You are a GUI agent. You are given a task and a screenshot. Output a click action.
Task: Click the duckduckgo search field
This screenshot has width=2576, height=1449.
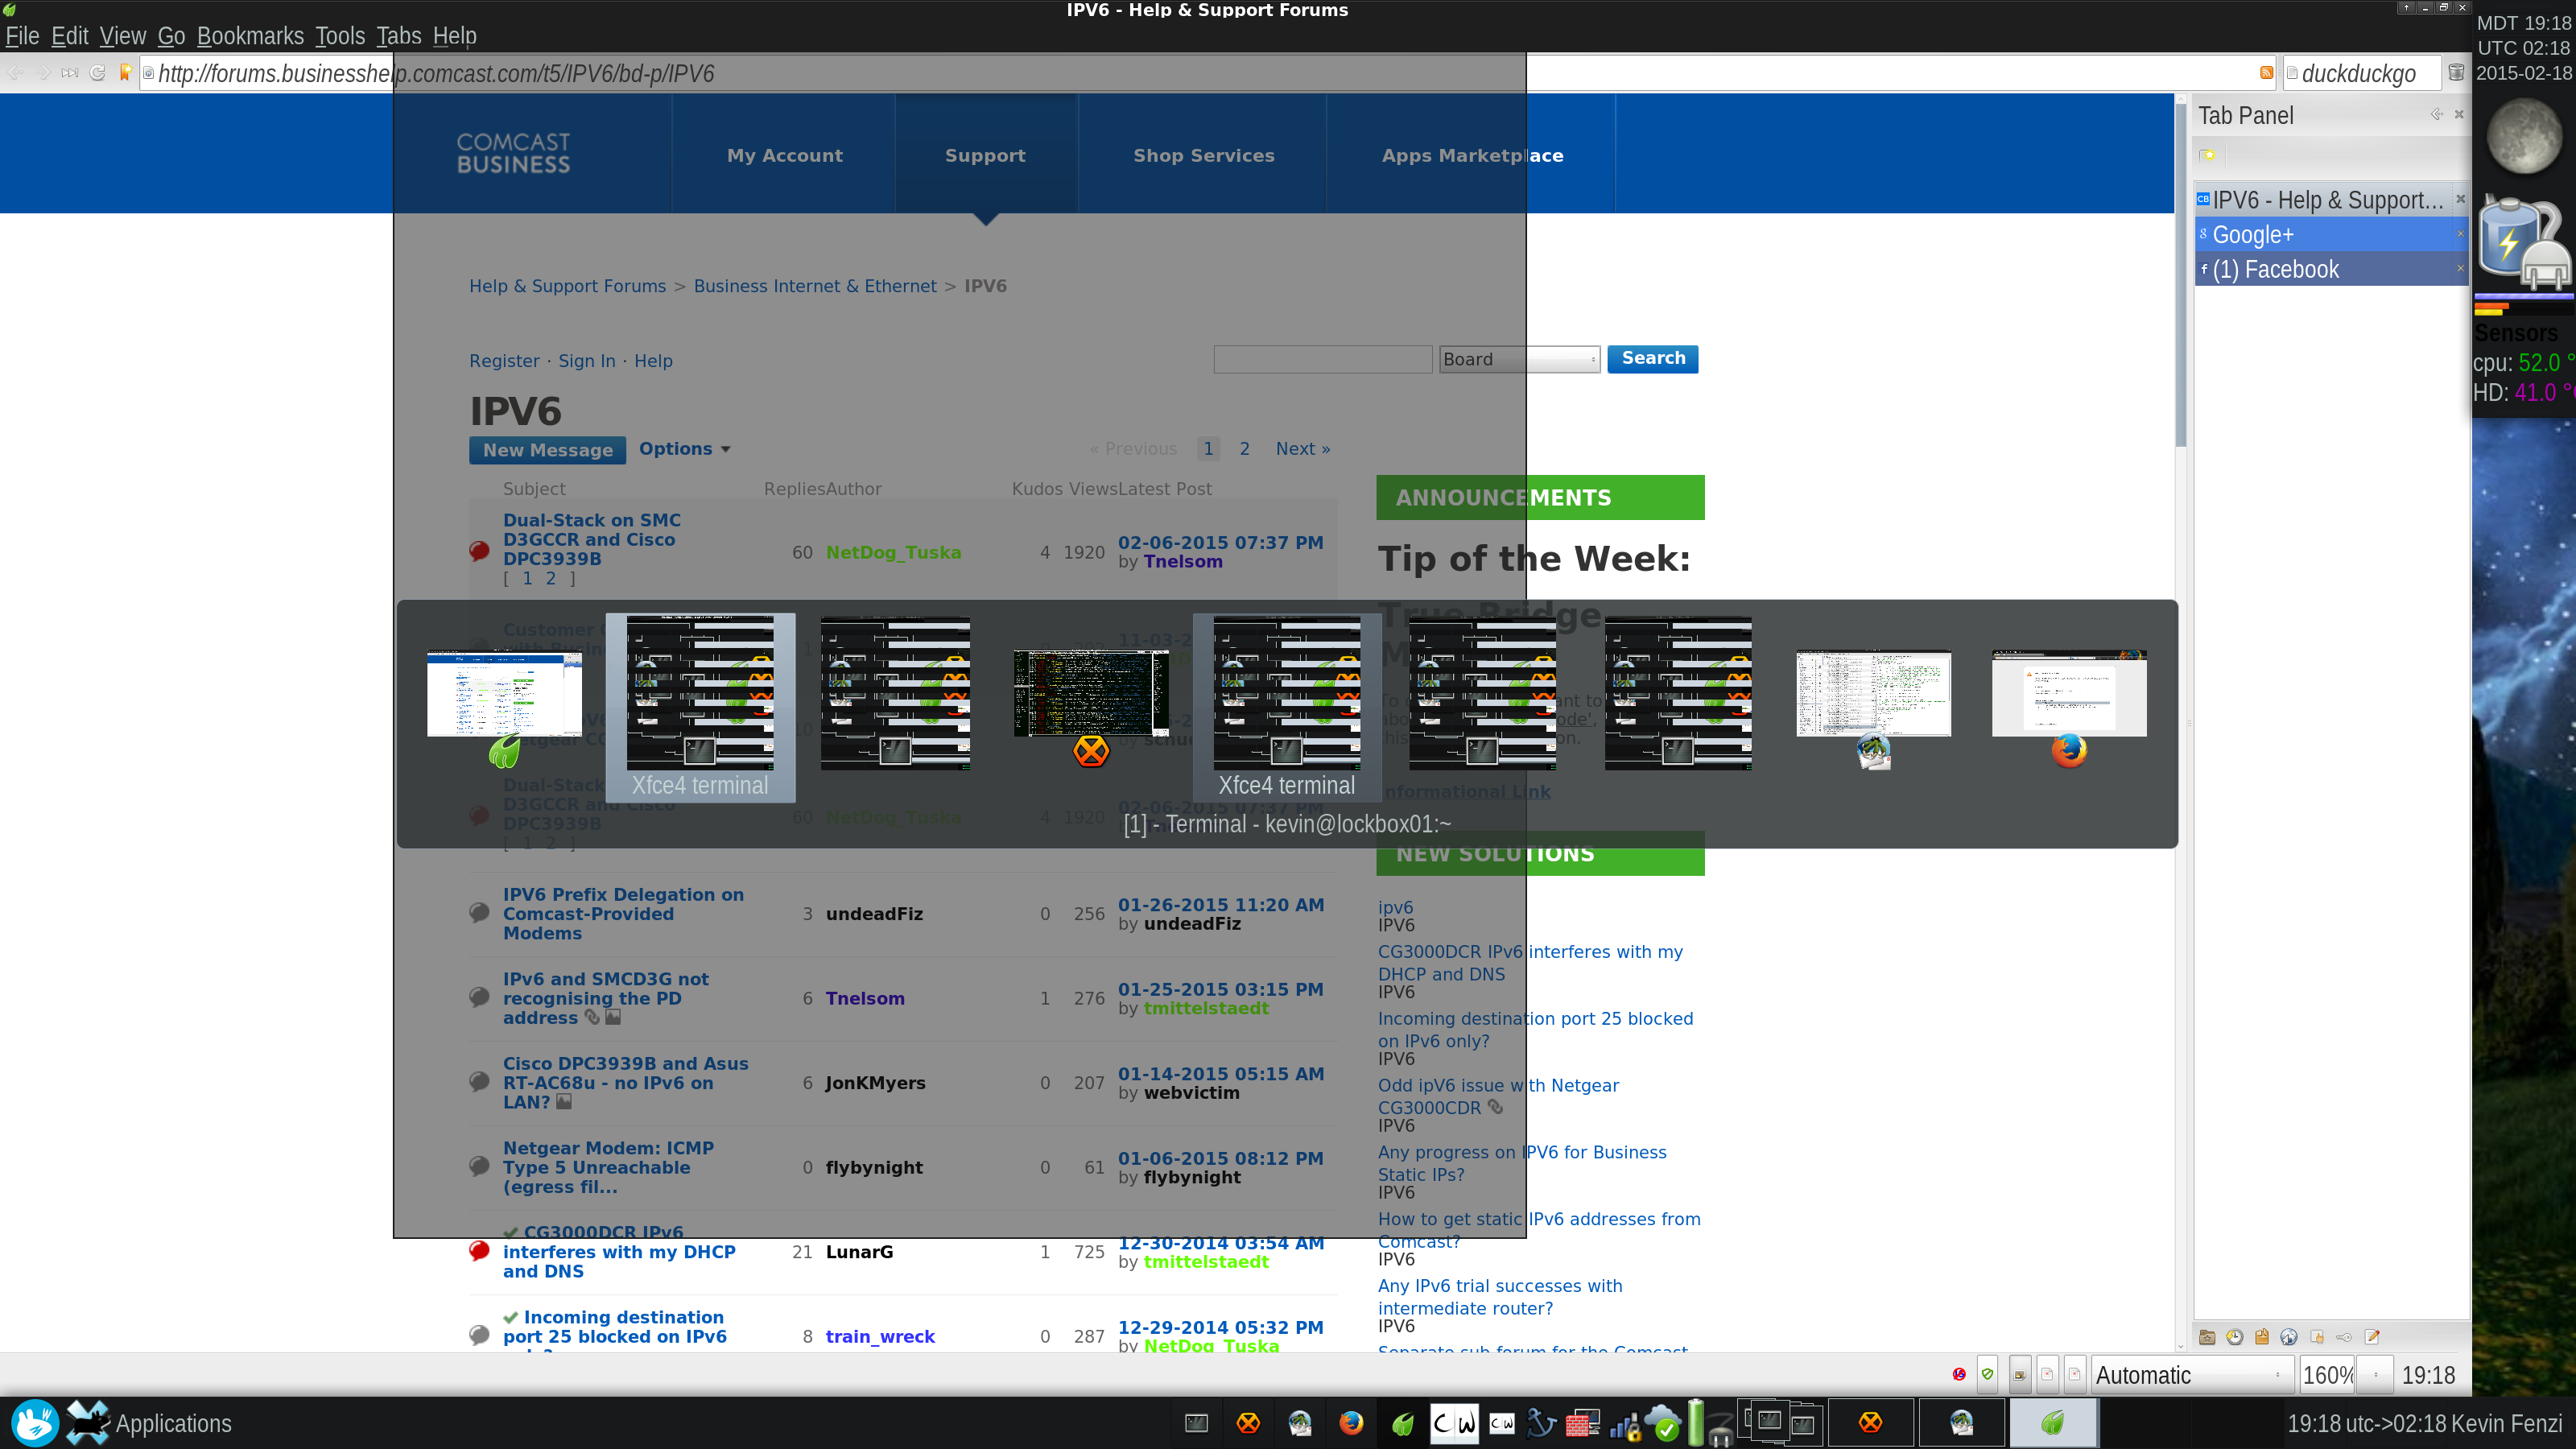click(x=2360, y=73)
